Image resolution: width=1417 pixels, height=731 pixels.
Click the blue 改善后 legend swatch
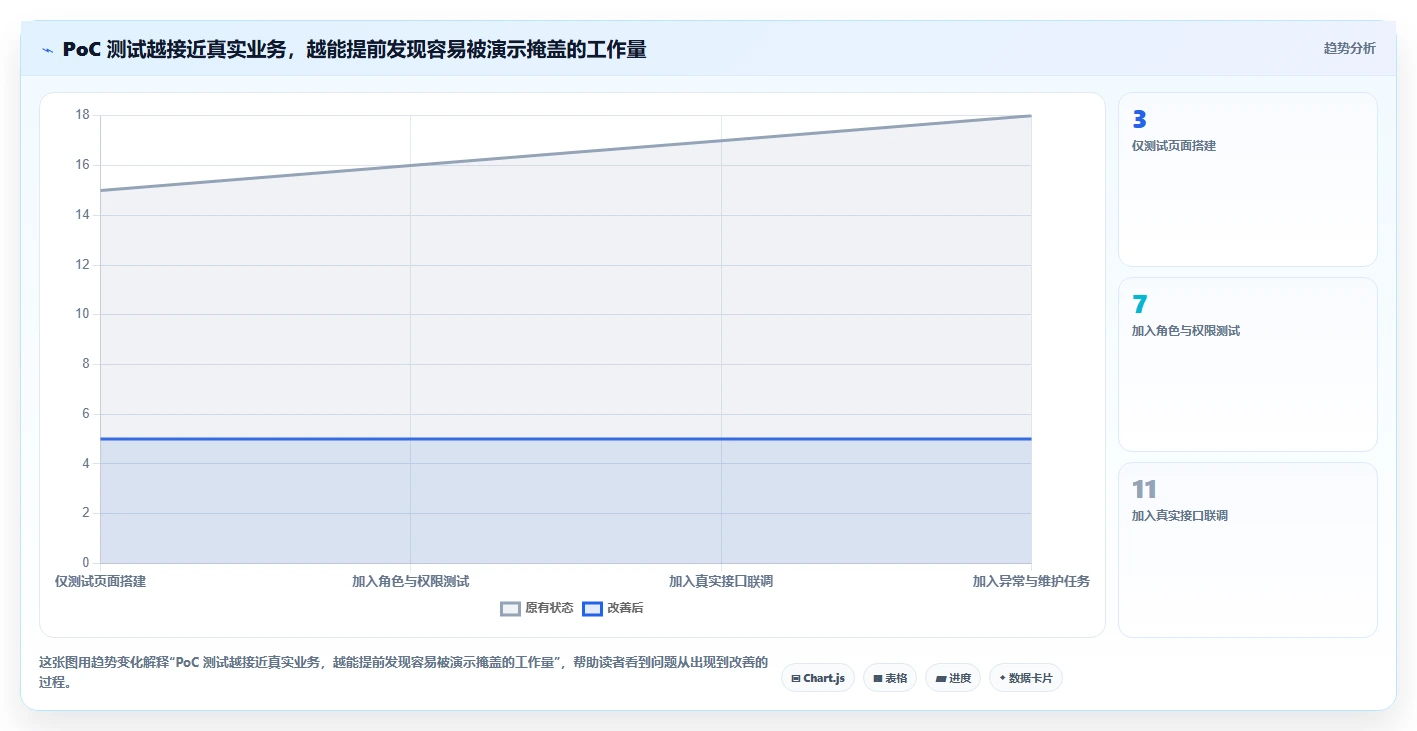[x=593, y=608]
